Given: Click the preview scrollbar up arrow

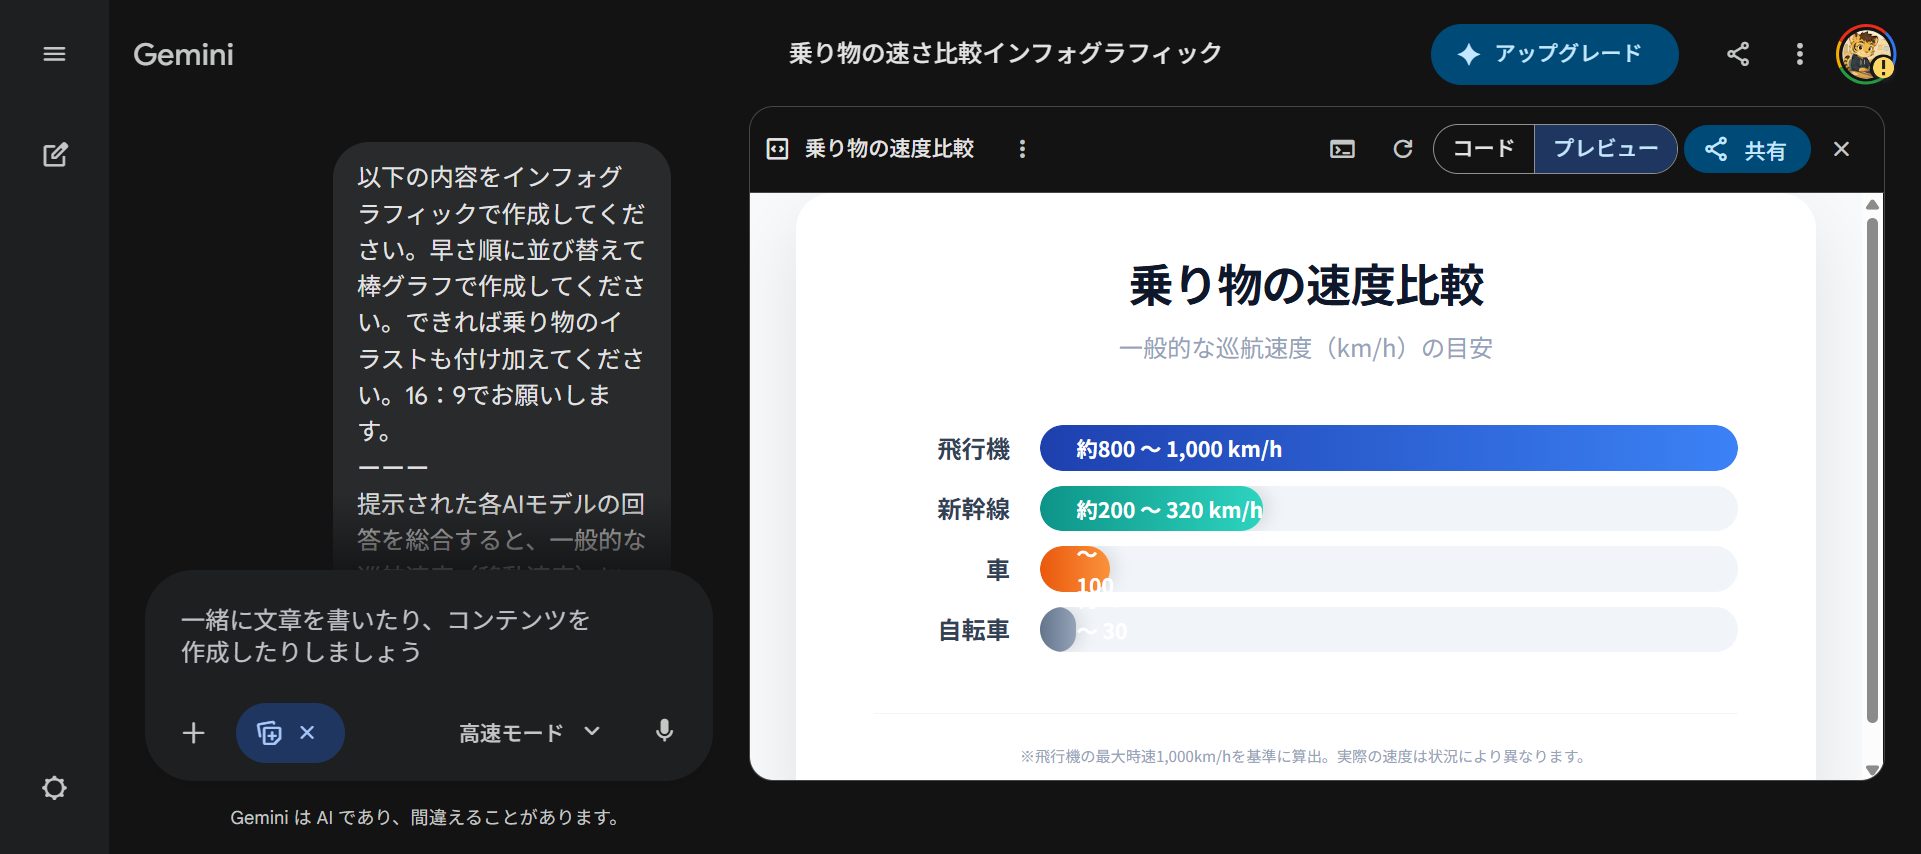Looking at the screenshot, I should pyautogui.click(x=1872, y=205).
